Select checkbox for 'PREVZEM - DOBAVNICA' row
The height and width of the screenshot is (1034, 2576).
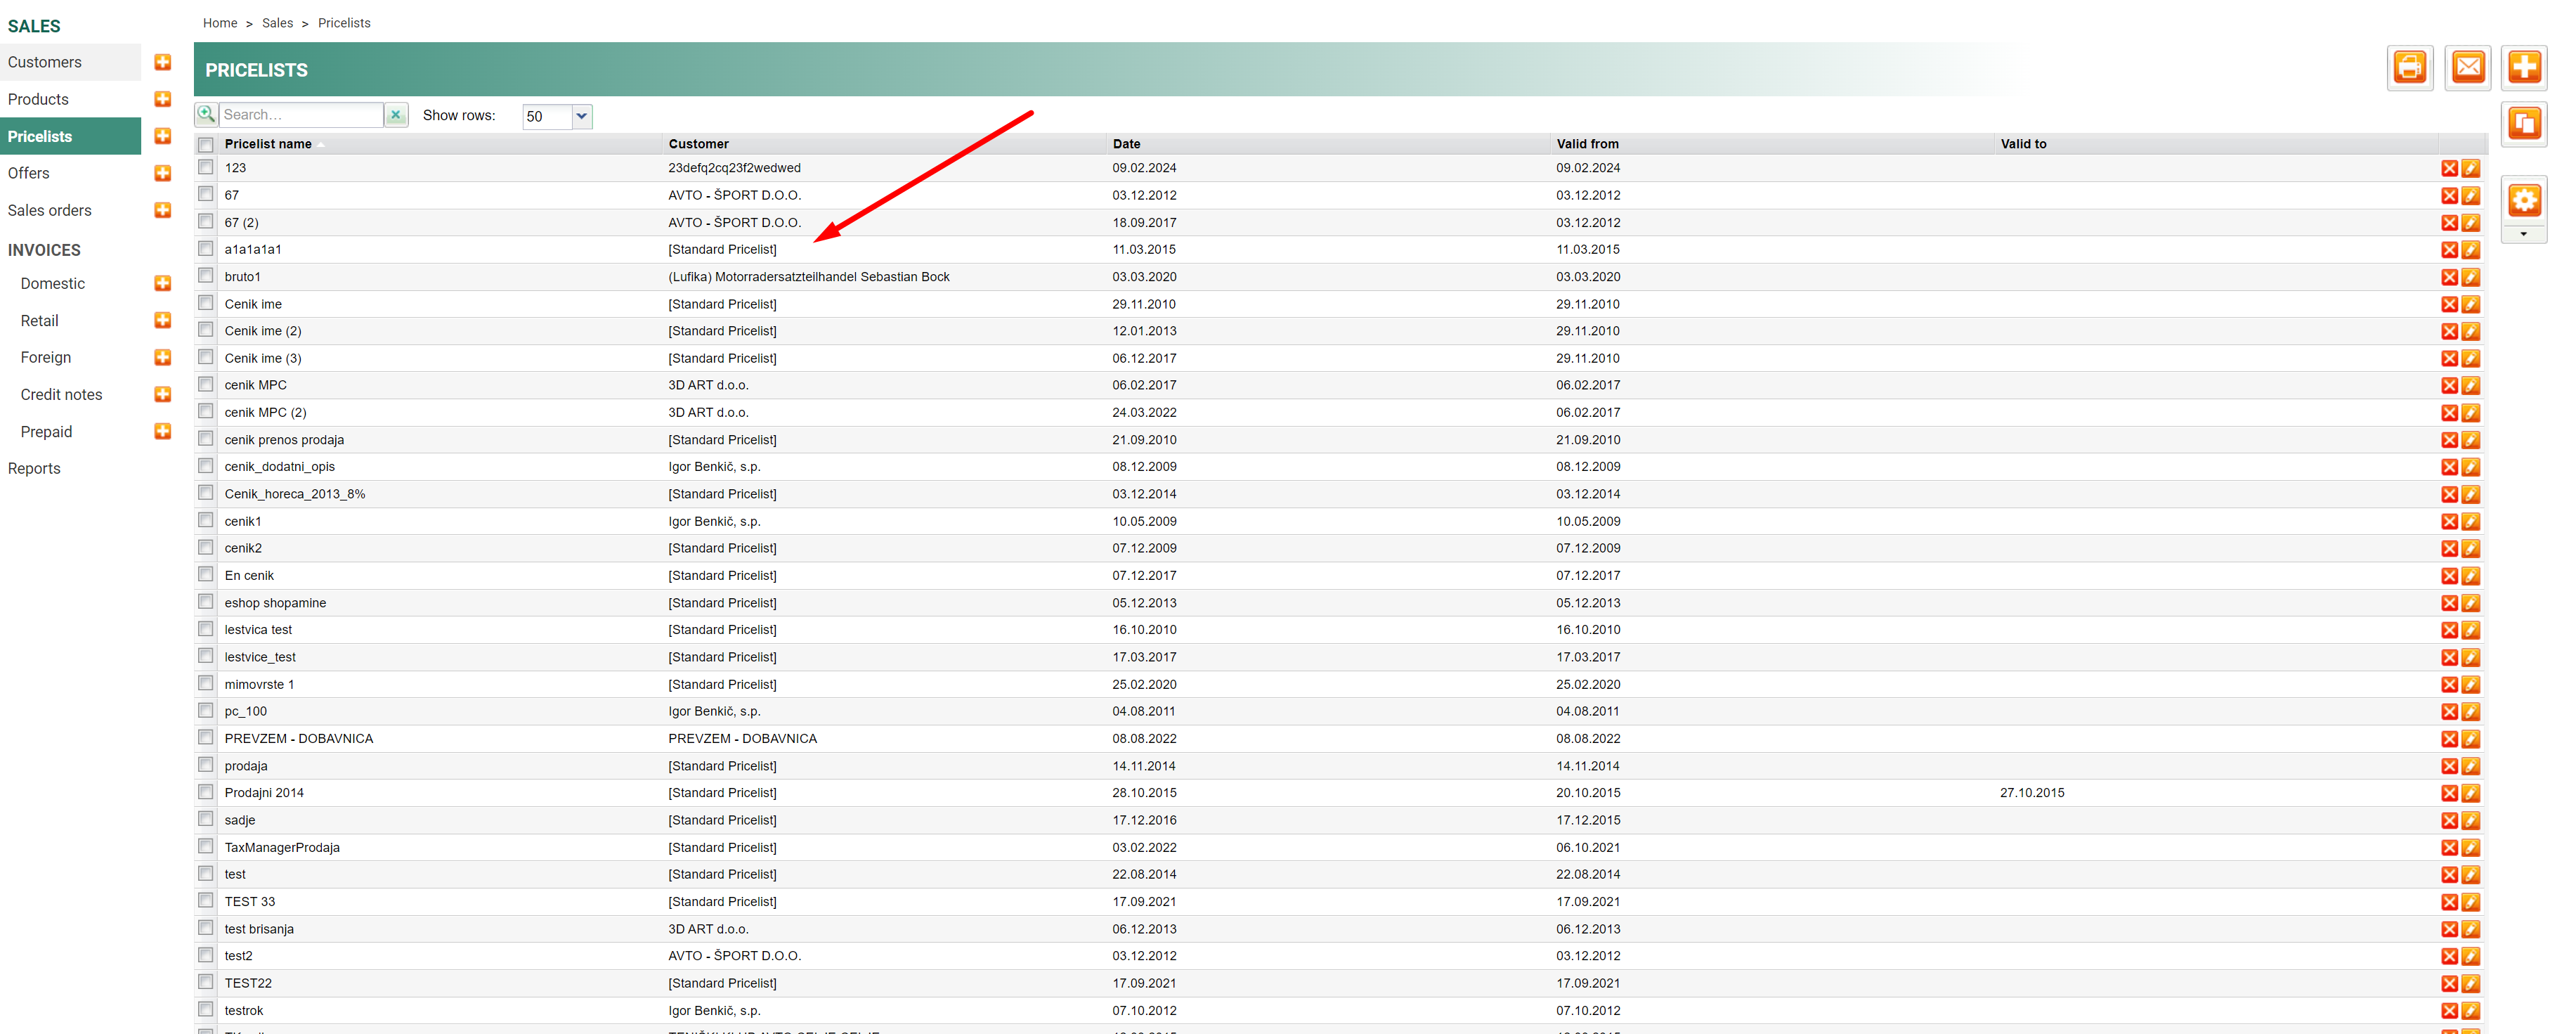[x=206, y=738]
